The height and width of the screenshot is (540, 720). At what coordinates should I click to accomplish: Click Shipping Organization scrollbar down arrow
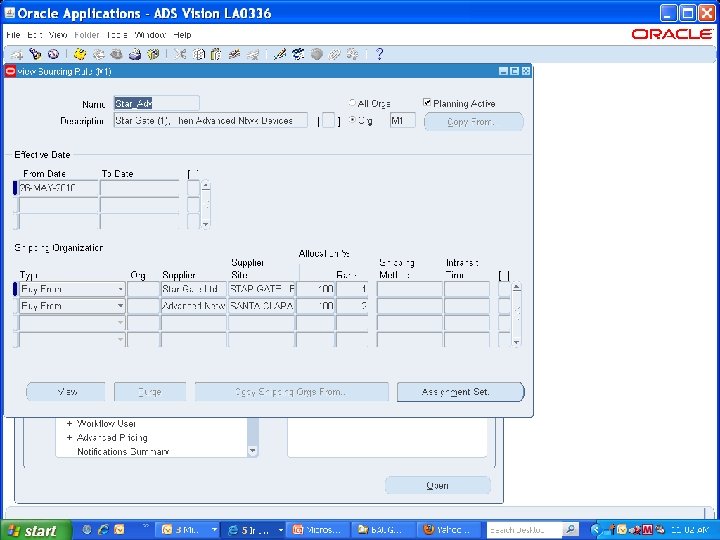point(517,342)
